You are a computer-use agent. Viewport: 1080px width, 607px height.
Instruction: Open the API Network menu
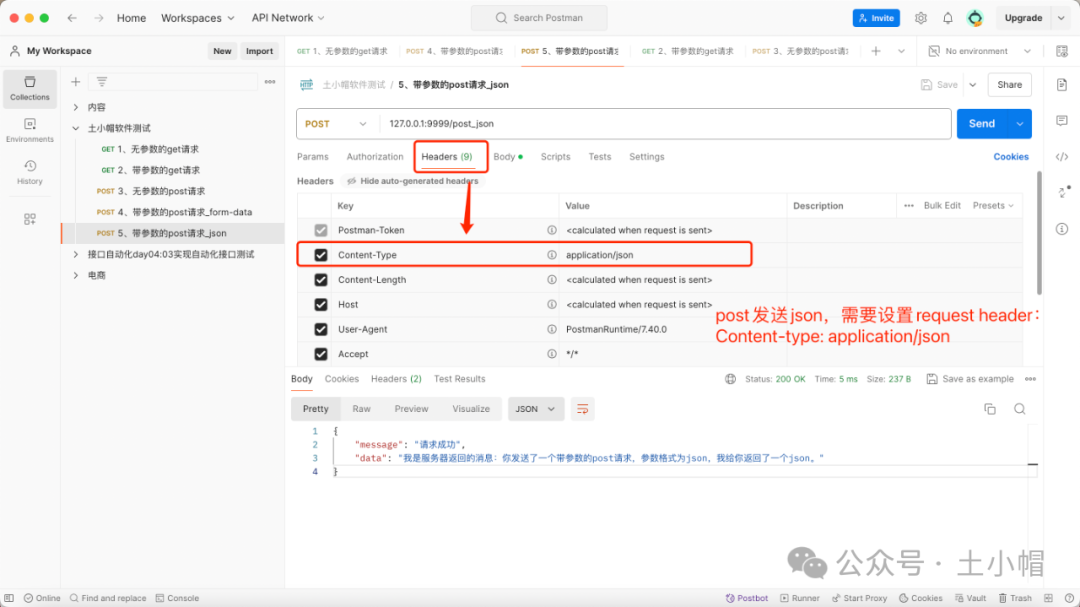coord(287,18)
